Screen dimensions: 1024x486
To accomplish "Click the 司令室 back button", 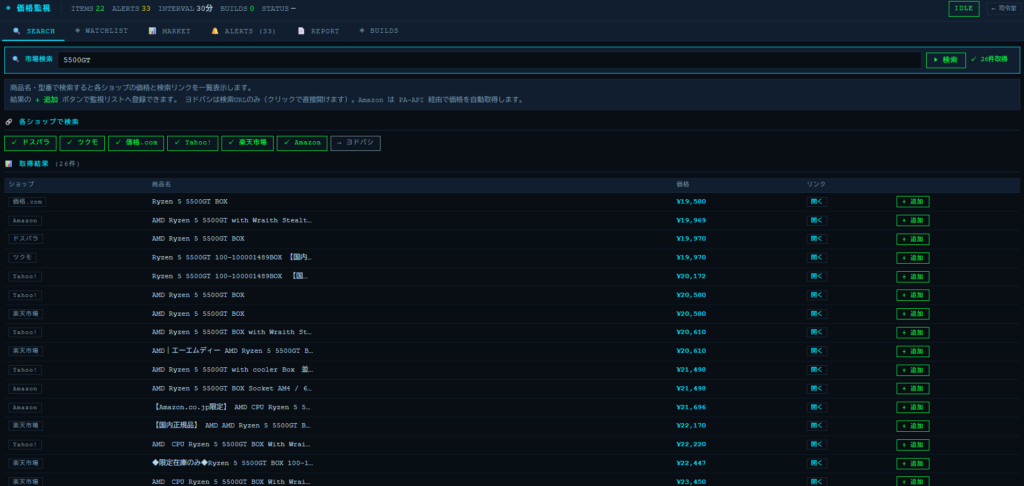I will [x=1002, y=9].
